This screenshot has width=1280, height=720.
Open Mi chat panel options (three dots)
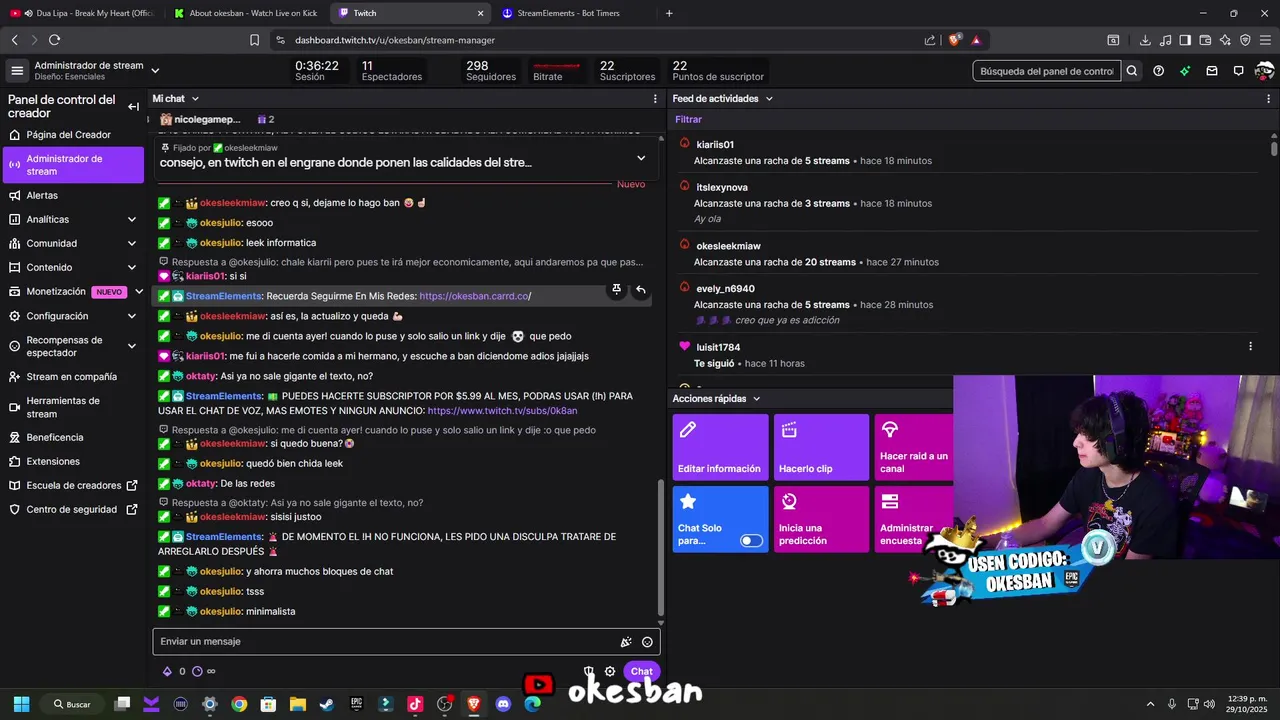click(x=656, y=99)
